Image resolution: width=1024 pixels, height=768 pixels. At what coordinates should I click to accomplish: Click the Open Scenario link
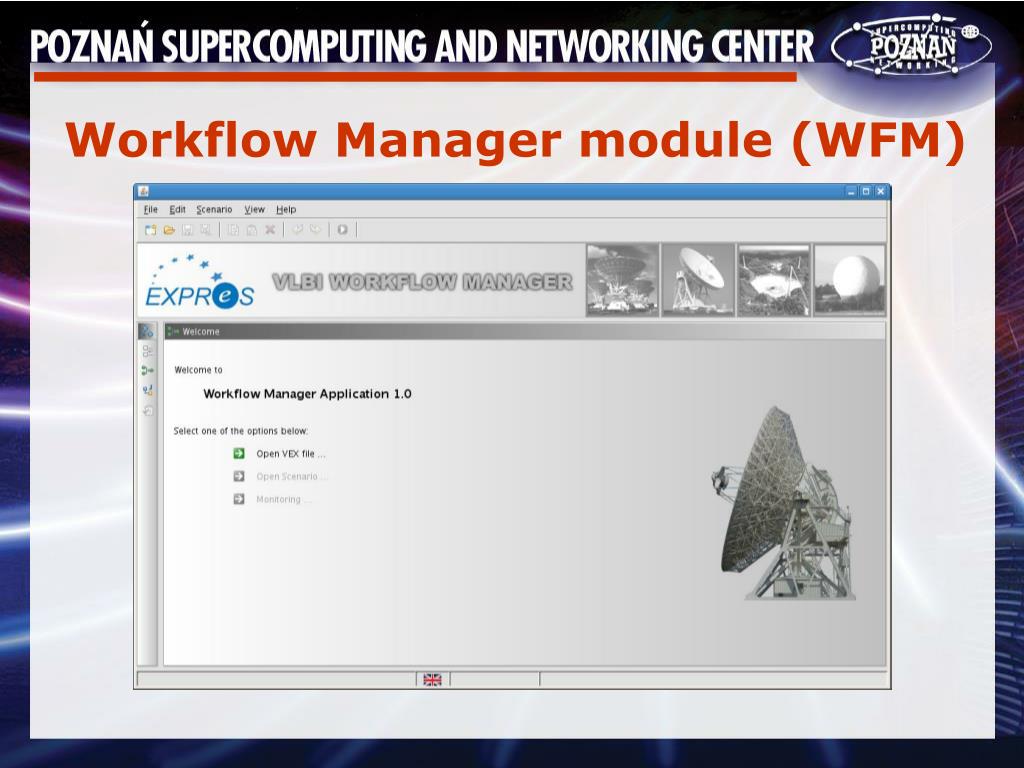click(292, 477)
